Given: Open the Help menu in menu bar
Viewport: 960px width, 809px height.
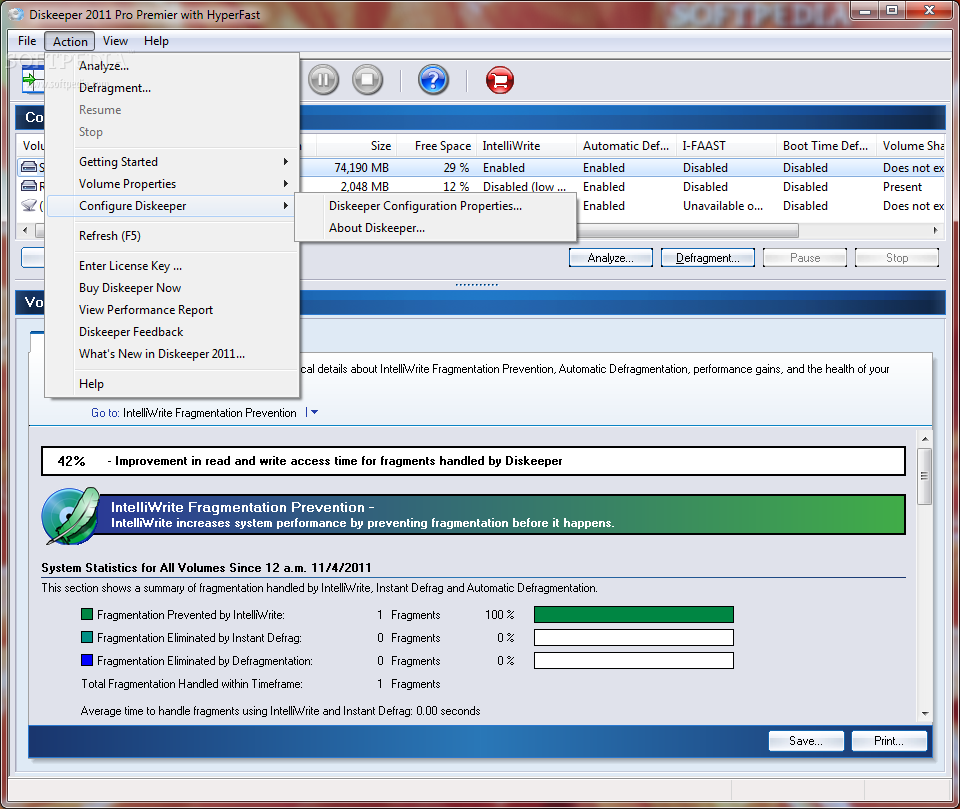Looking at the screenshot, I should tap(156, 41).
